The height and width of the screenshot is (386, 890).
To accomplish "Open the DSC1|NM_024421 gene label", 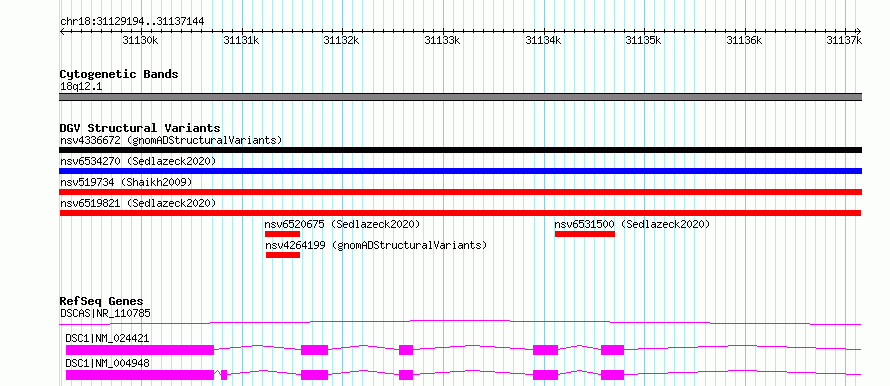I will pos(107,338).
